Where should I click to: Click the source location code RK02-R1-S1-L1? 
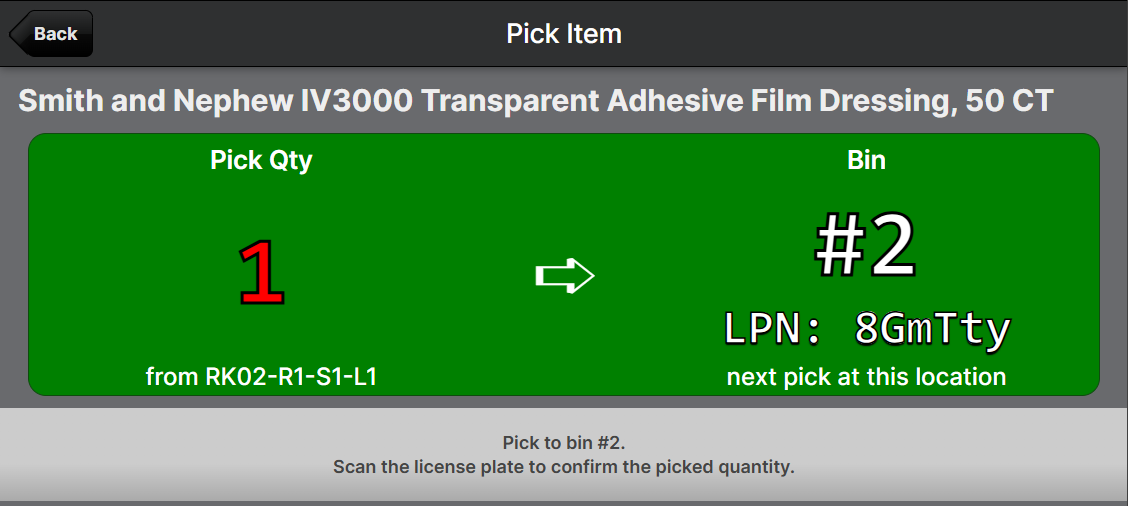pos(291,377)
